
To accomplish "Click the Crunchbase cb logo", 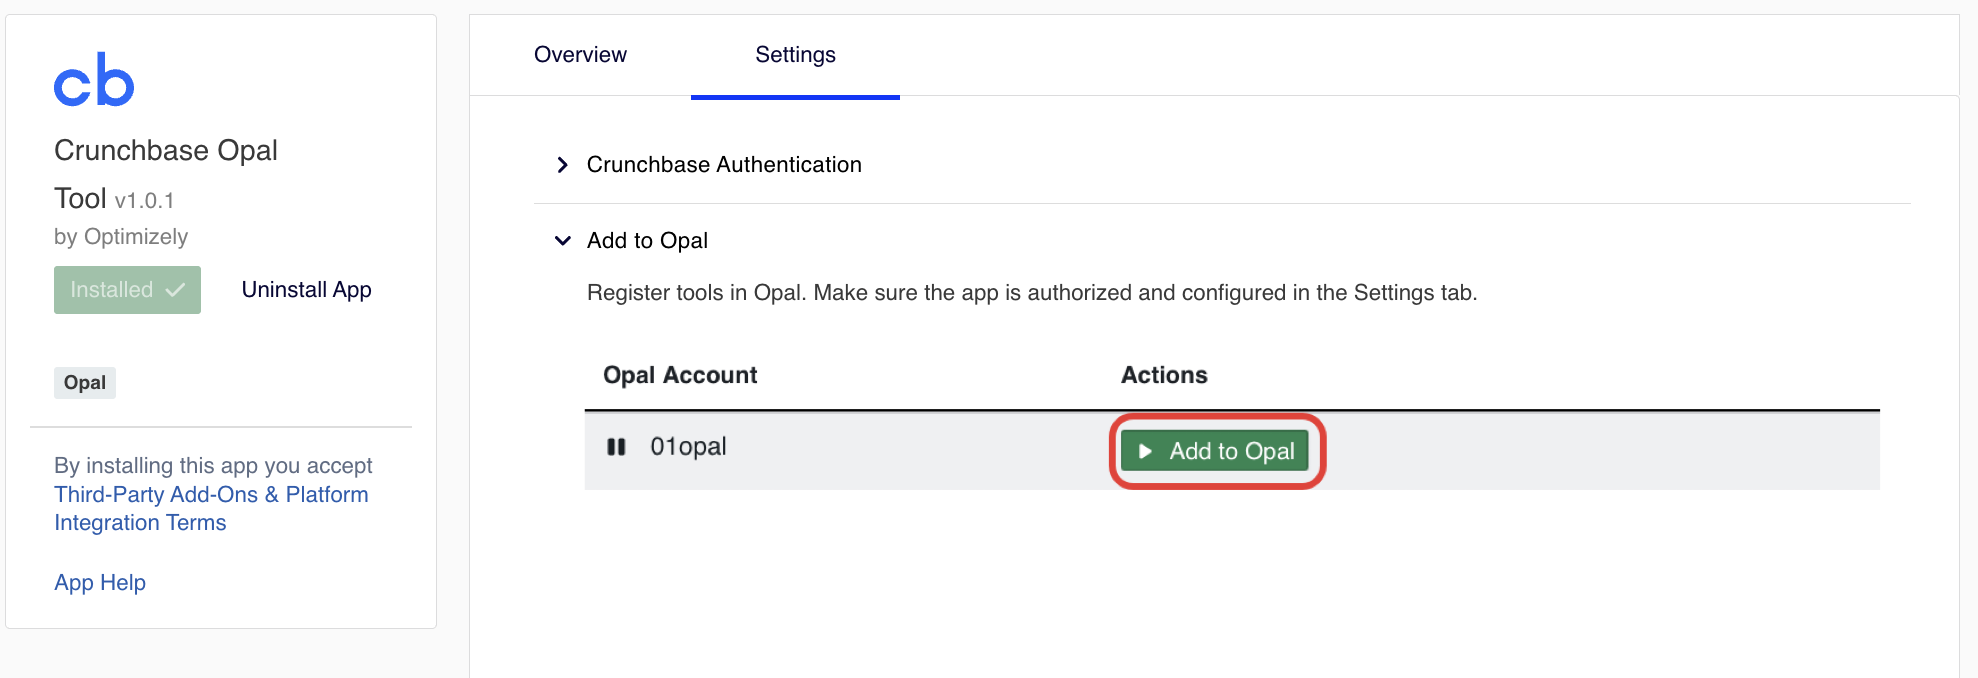I will [94, 80].
